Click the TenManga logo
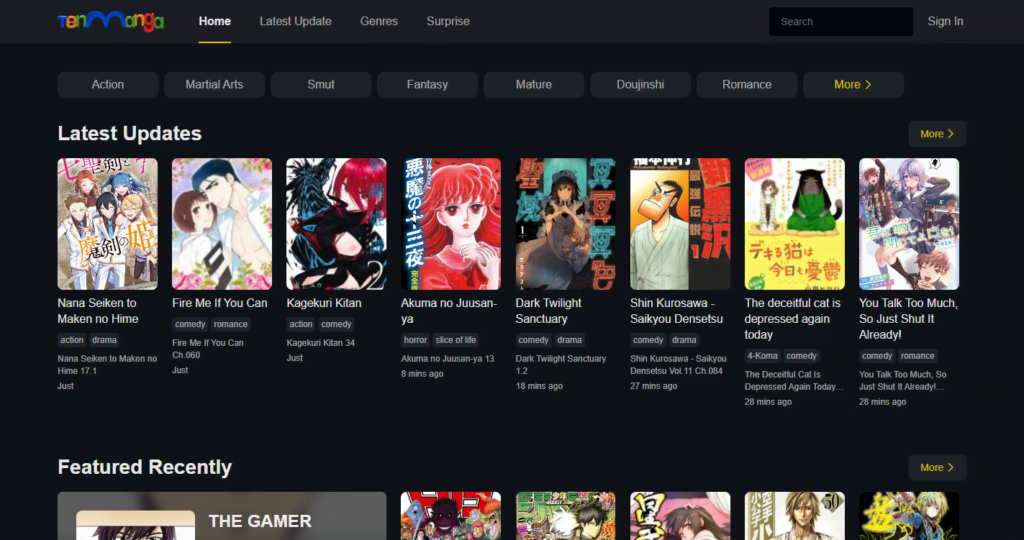1024x540 pixels. coord(110,22)
